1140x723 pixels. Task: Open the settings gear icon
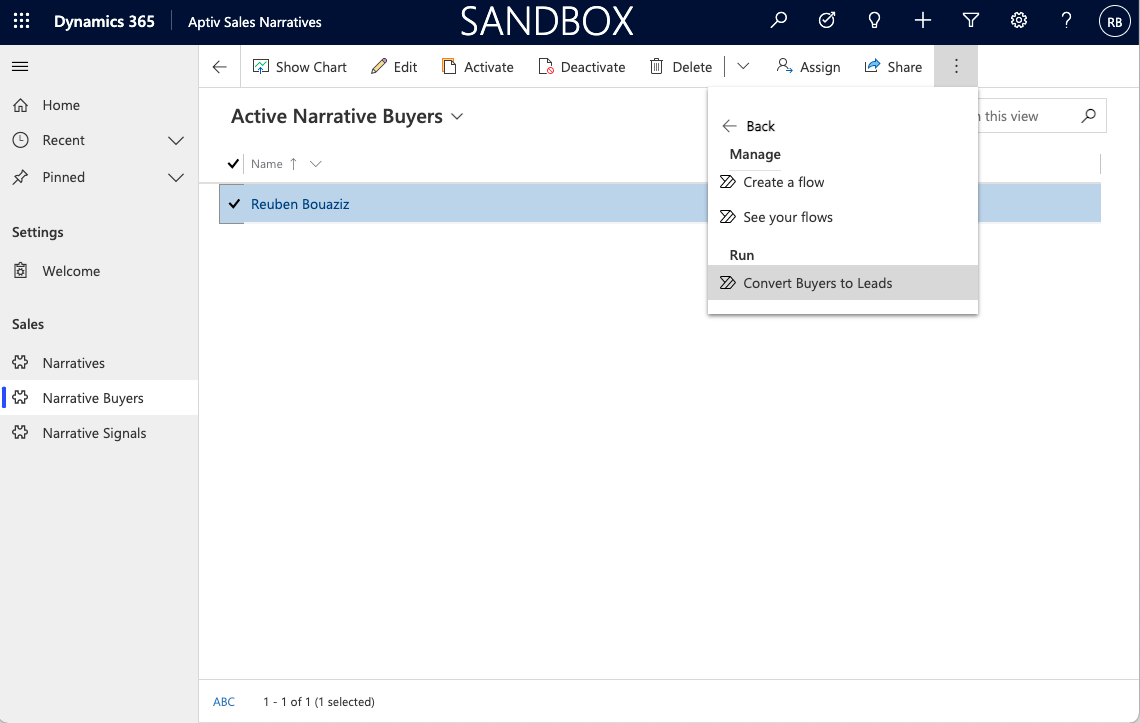[x=1019, y=20]
